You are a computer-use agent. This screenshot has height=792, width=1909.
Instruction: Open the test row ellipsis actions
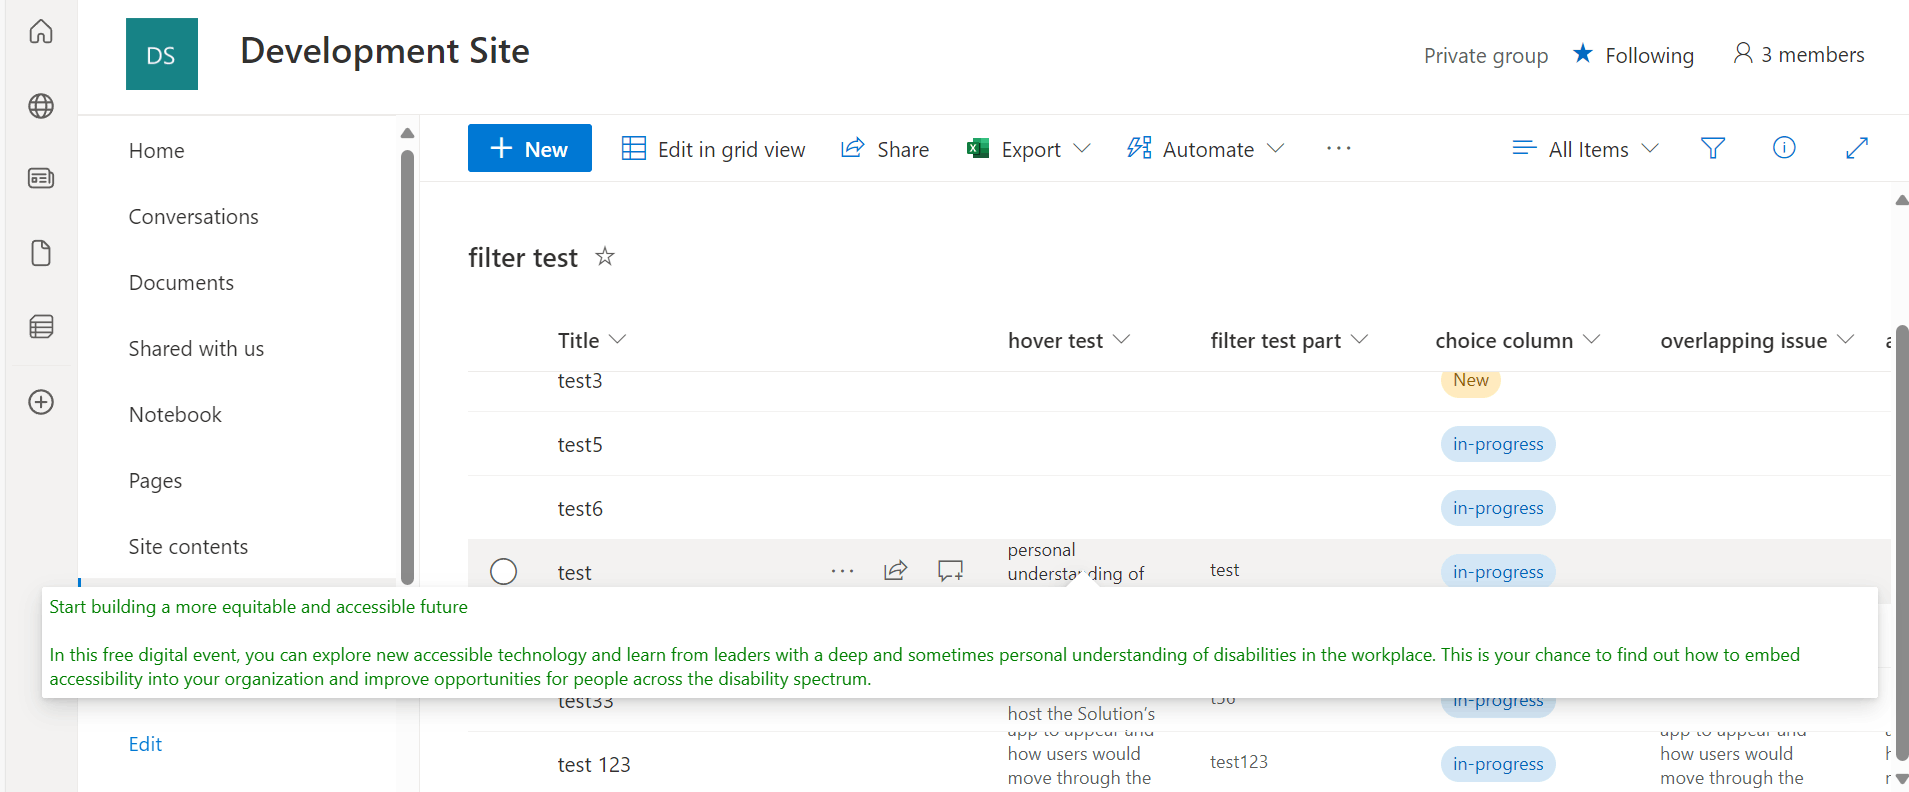[x=843, y=571]
